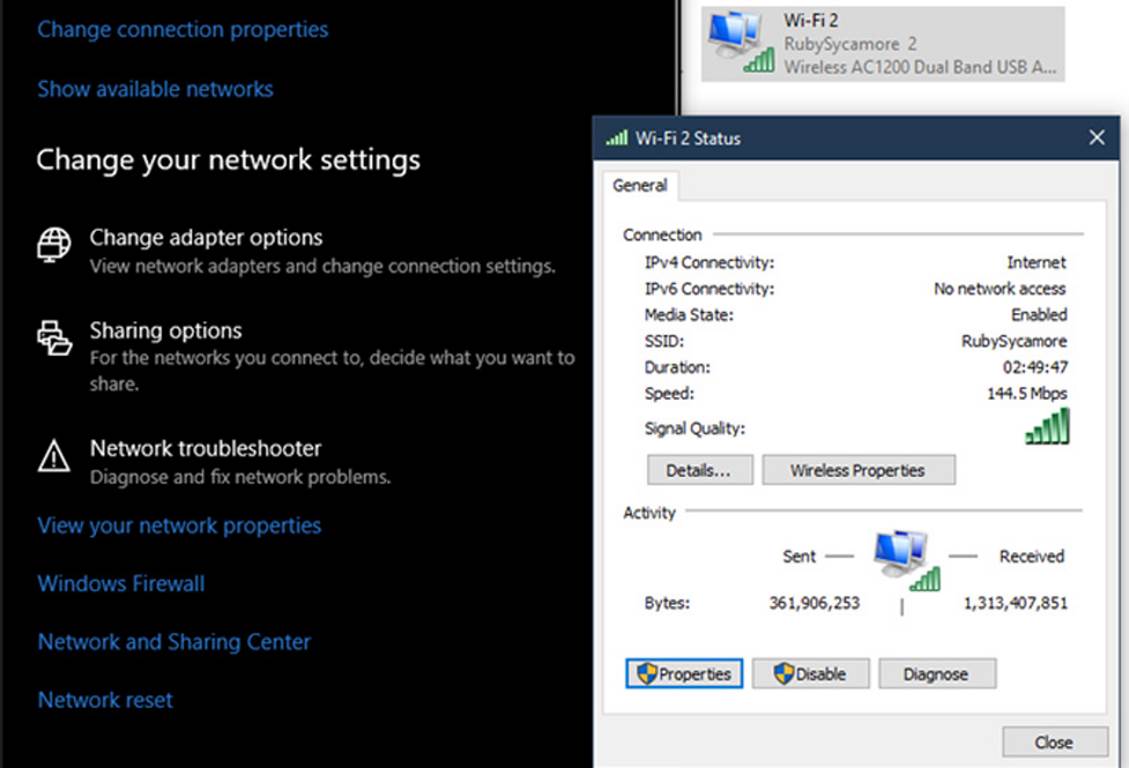Click the green Signal Quality bars indicator
The height and width of the screenshot is (768, 1129).
pos(1047,427)
